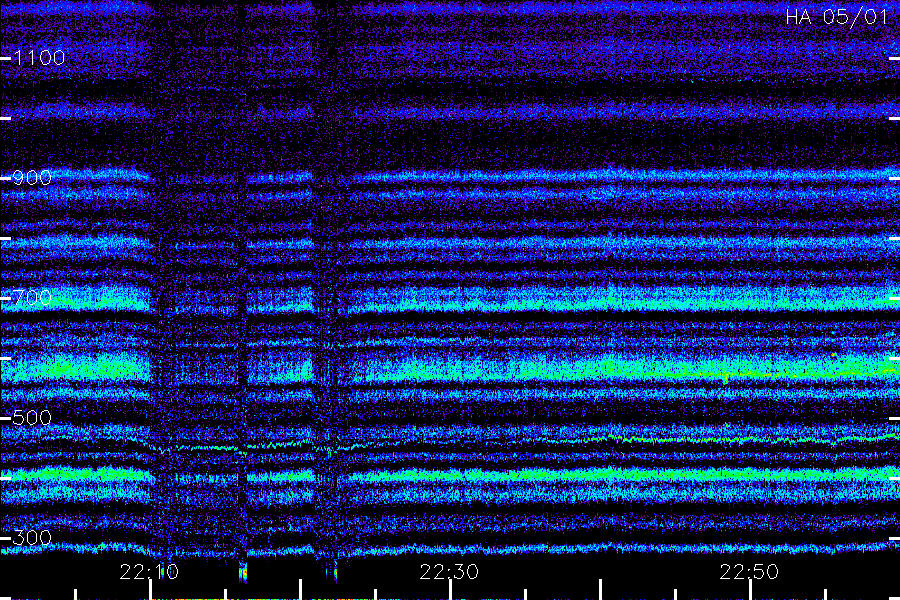900x600 pixels.
Task: Click the 900 frequency axis label
Action: point(32,177)
